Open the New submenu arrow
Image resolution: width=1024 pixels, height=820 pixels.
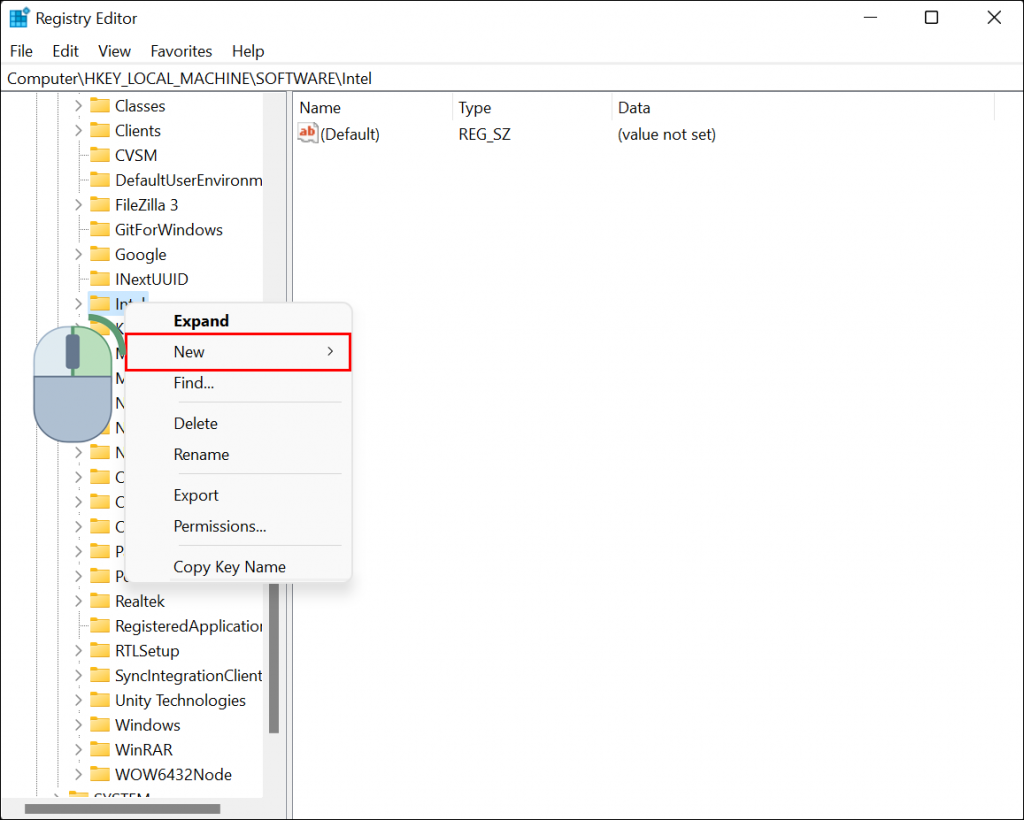click(x=330, y=352)
